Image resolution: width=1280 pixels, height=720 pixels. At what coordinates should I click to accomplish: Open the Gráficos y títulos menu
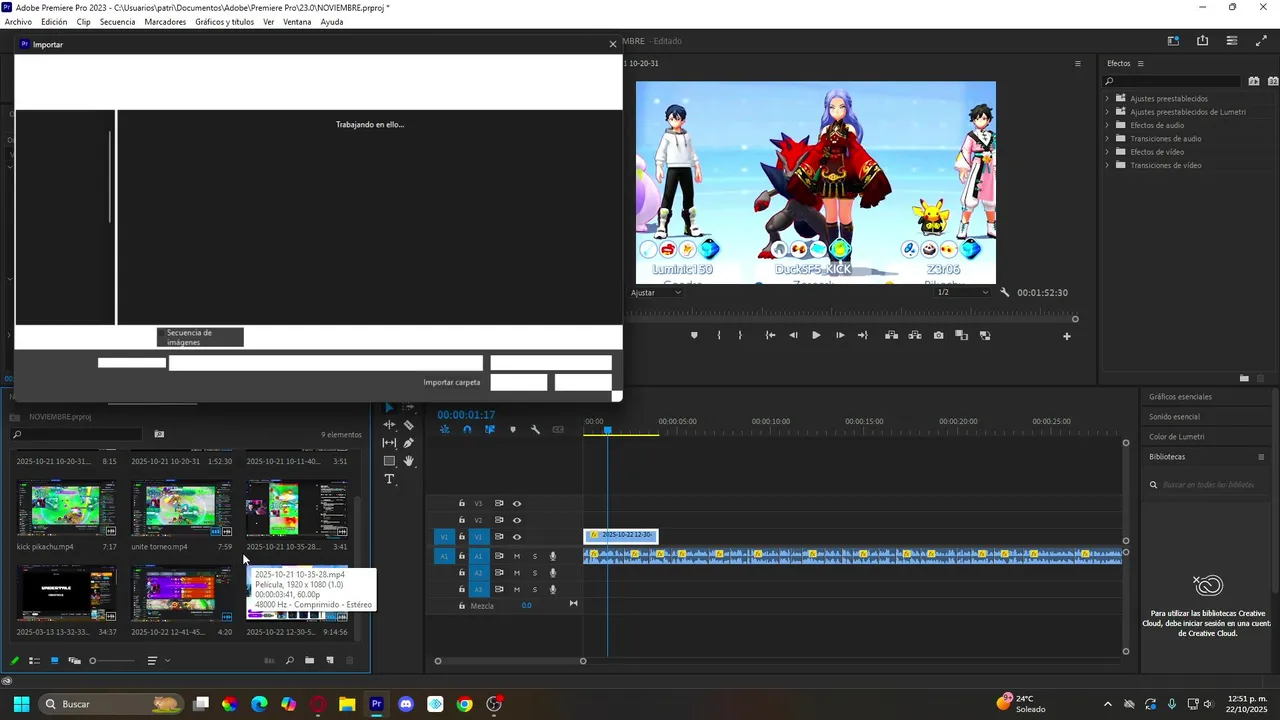tap(224, 22)
